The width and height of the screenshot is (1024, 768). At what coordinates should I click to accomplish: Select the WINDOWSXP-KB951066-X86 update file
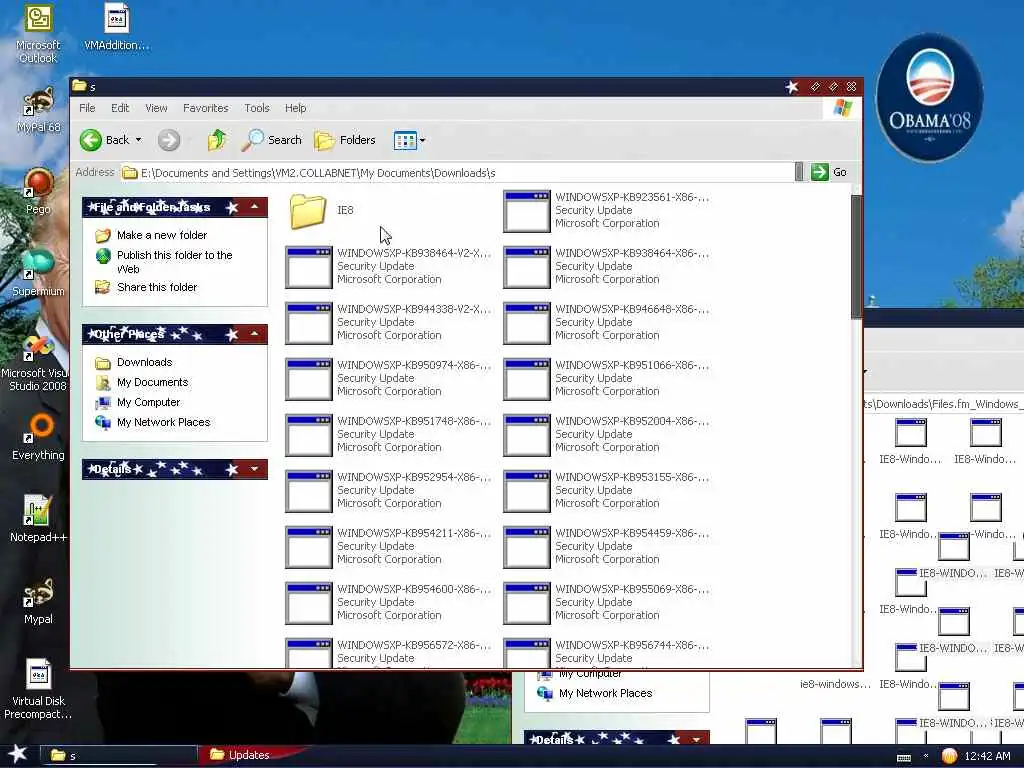pos(606,379)
